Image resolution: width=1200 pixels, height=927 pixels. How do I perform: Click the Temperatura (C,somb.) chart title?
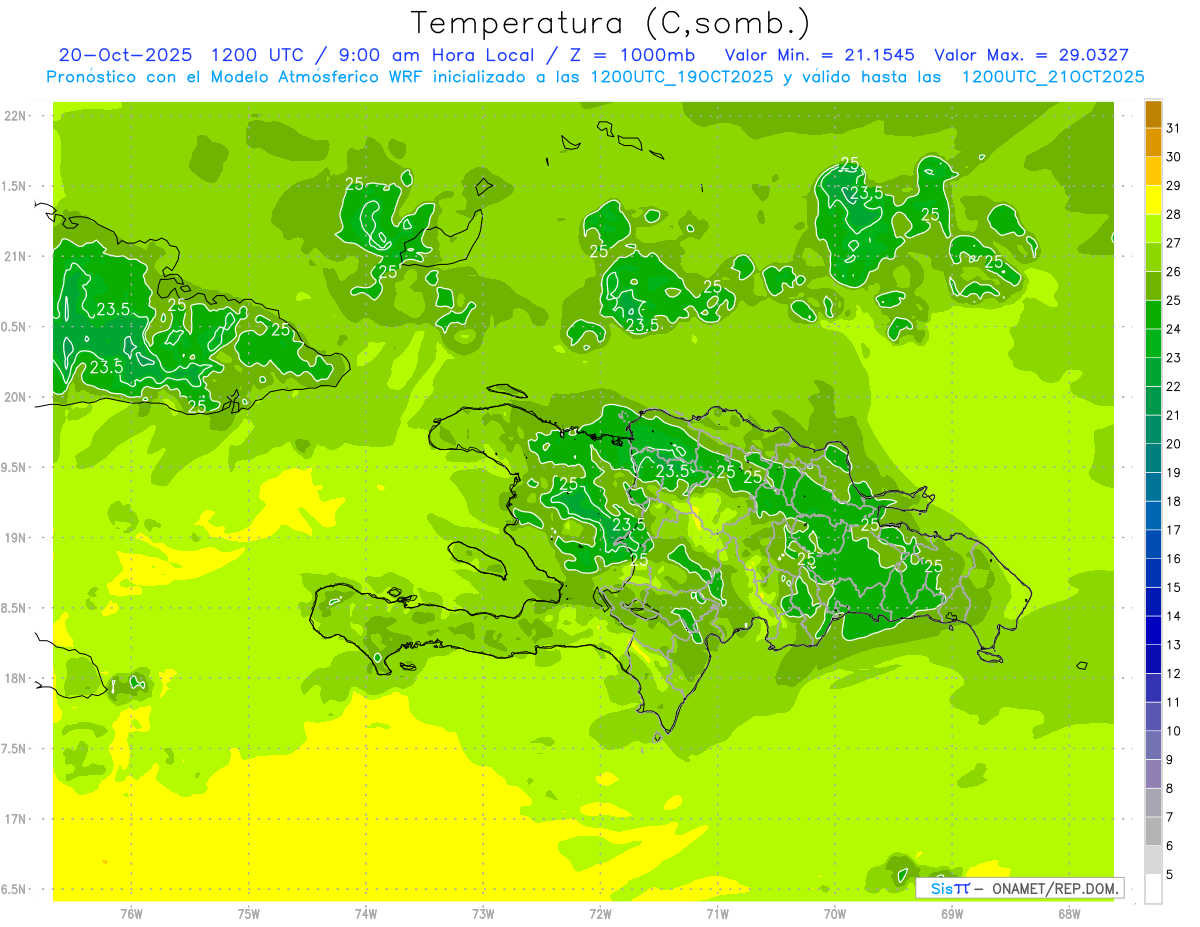click(x=610, y=22)
